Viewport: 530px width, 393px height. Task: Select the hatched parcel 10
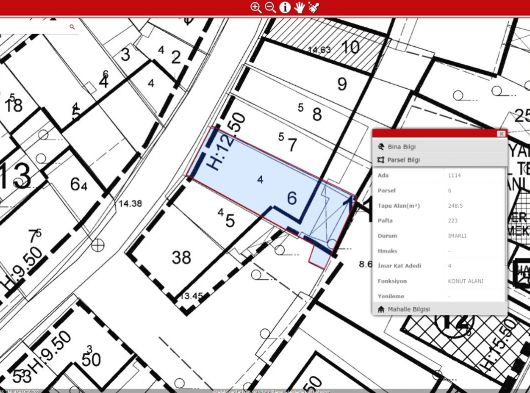click(x=351, y=47)
